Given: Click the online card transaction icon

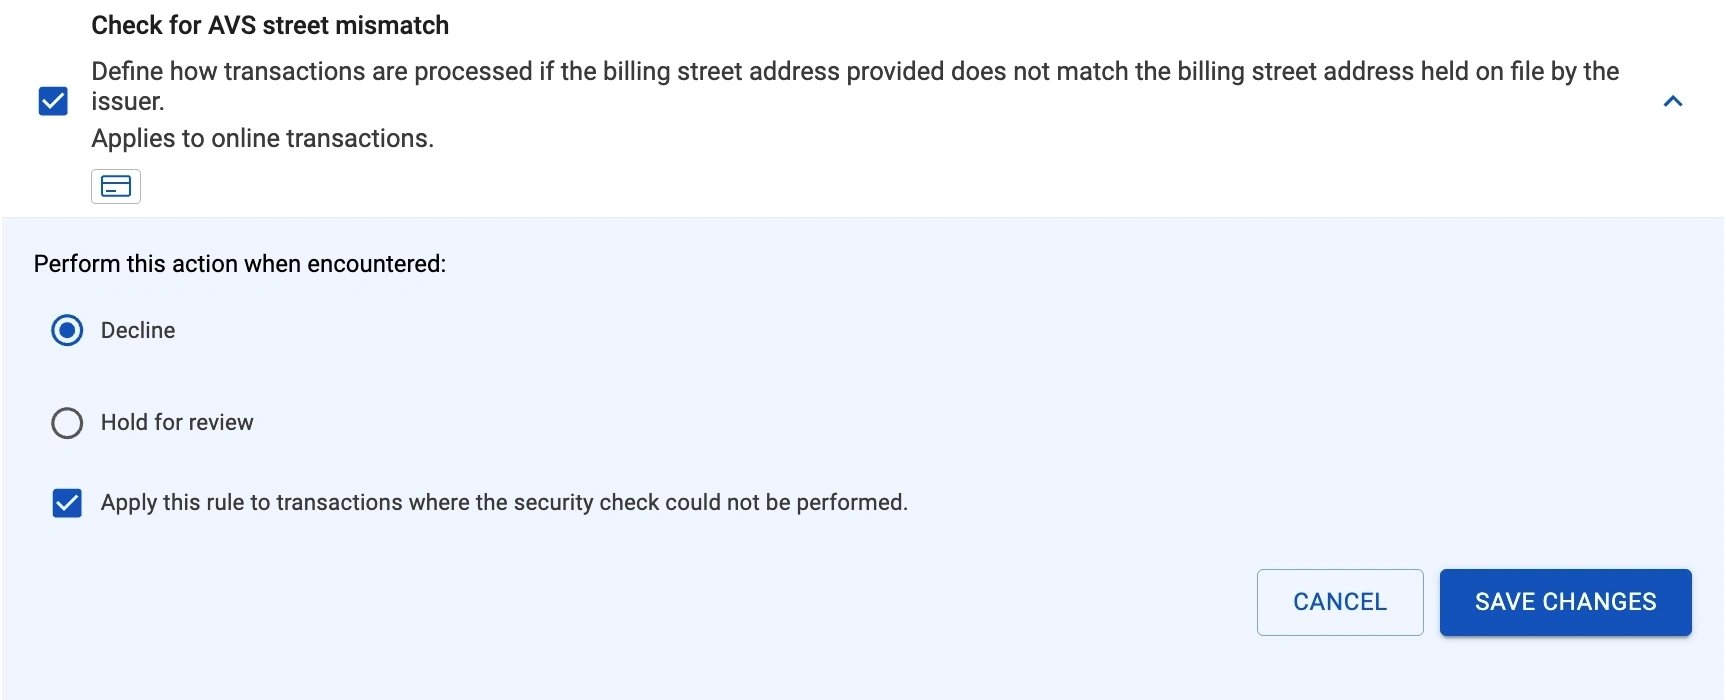Looking at the screenshot, I should tap(116, 187).
